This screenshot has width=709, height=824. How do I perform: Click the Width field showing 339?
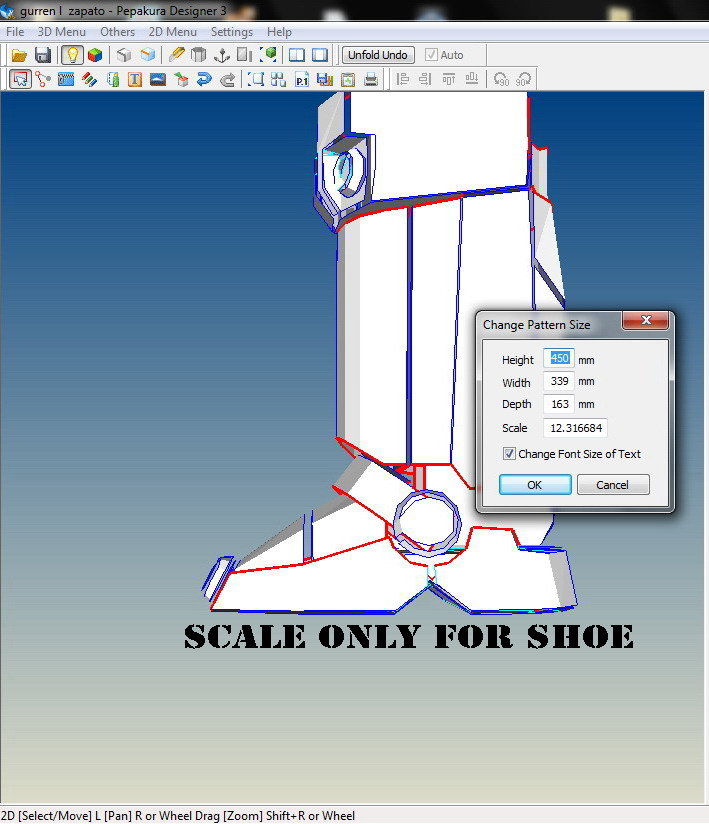click(559, 381)
